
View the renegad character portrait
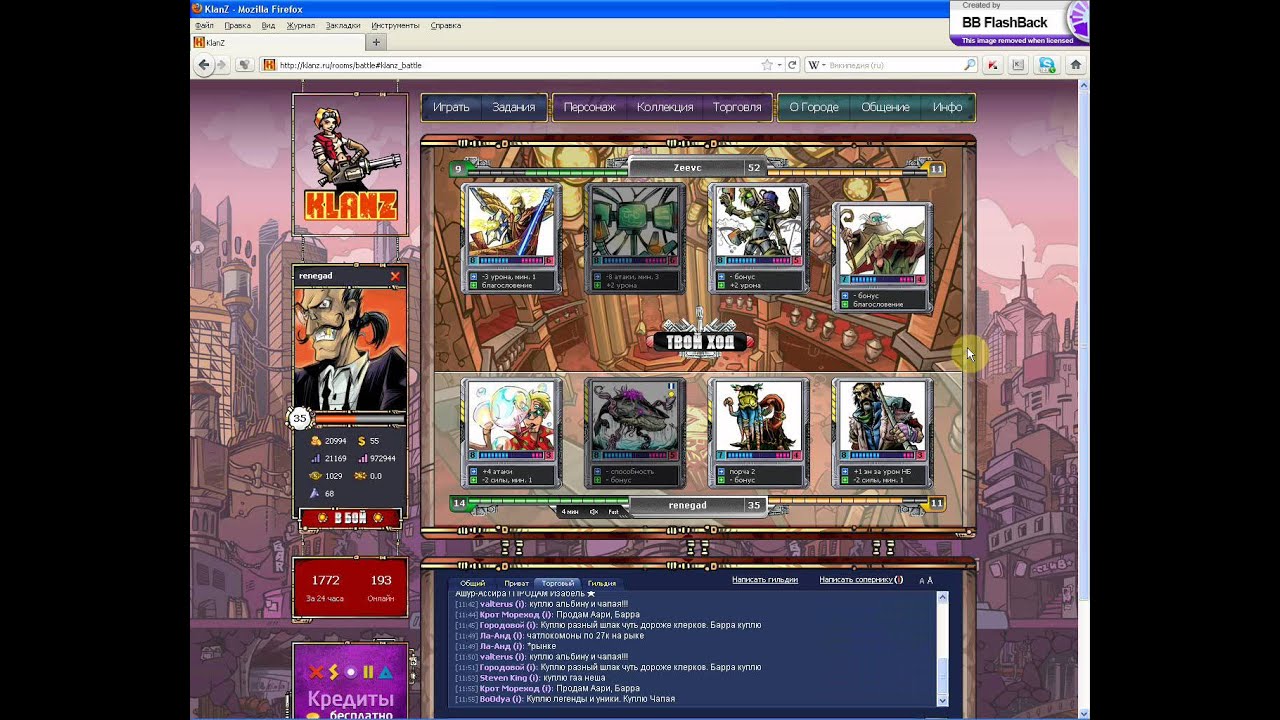point(350,348)
